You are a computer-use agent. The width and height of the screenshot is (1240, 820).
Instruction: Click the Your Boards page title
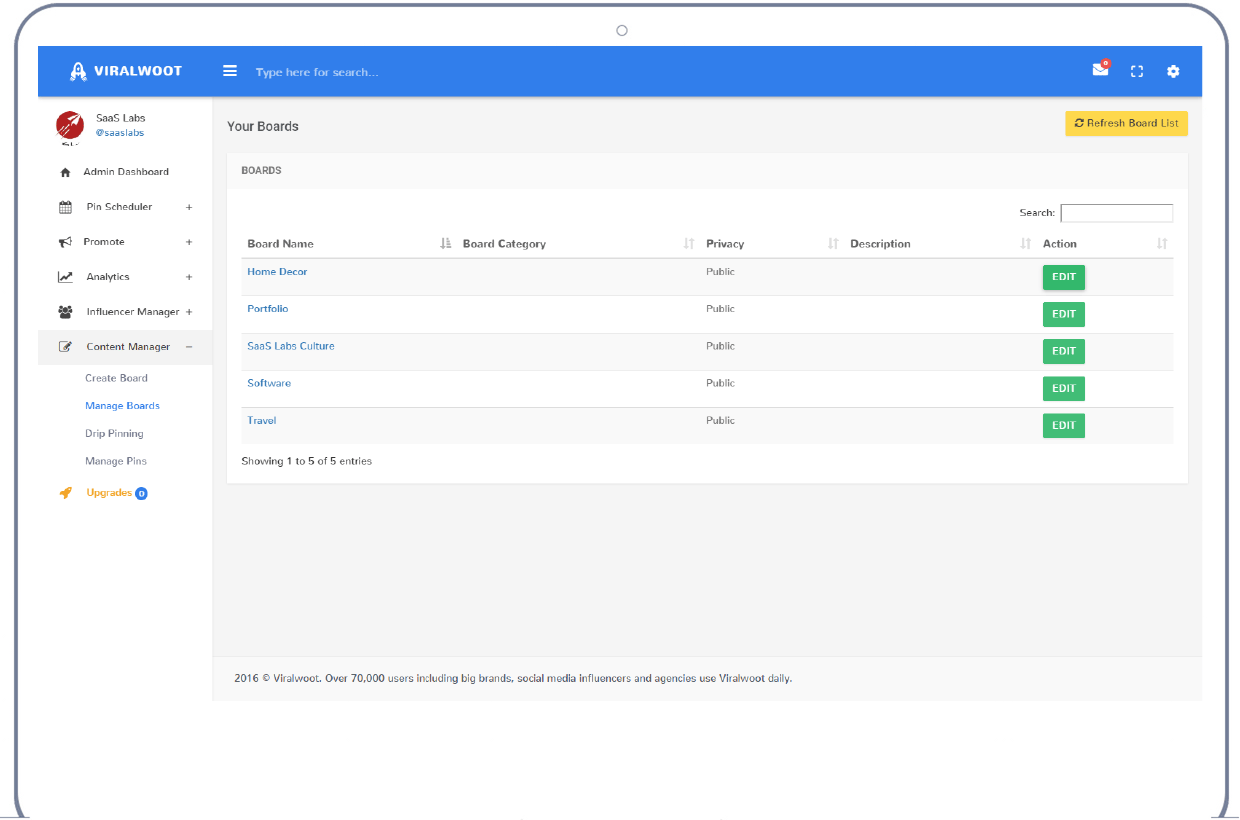point(263,126)
